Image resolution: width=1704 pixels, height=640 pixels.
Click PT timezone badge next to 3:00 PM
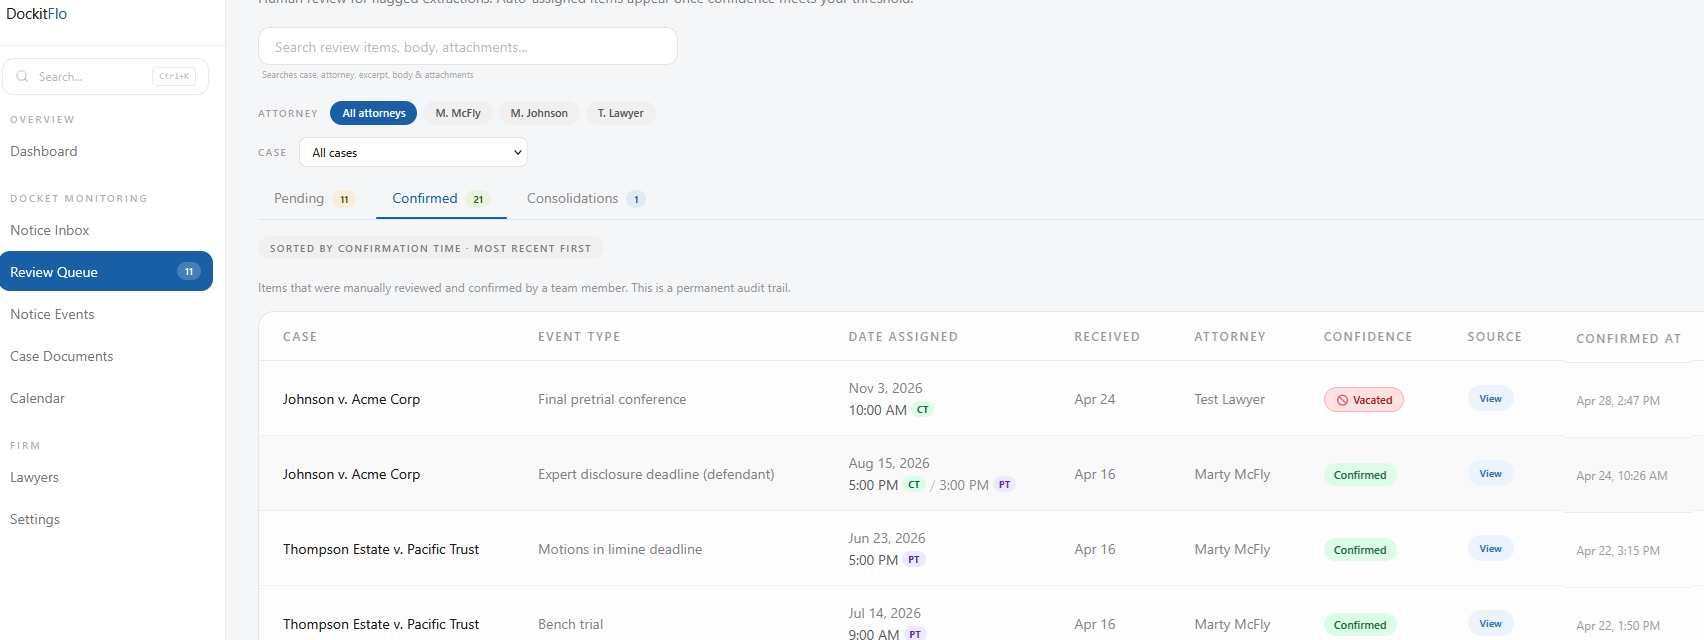pos(1005,485)
